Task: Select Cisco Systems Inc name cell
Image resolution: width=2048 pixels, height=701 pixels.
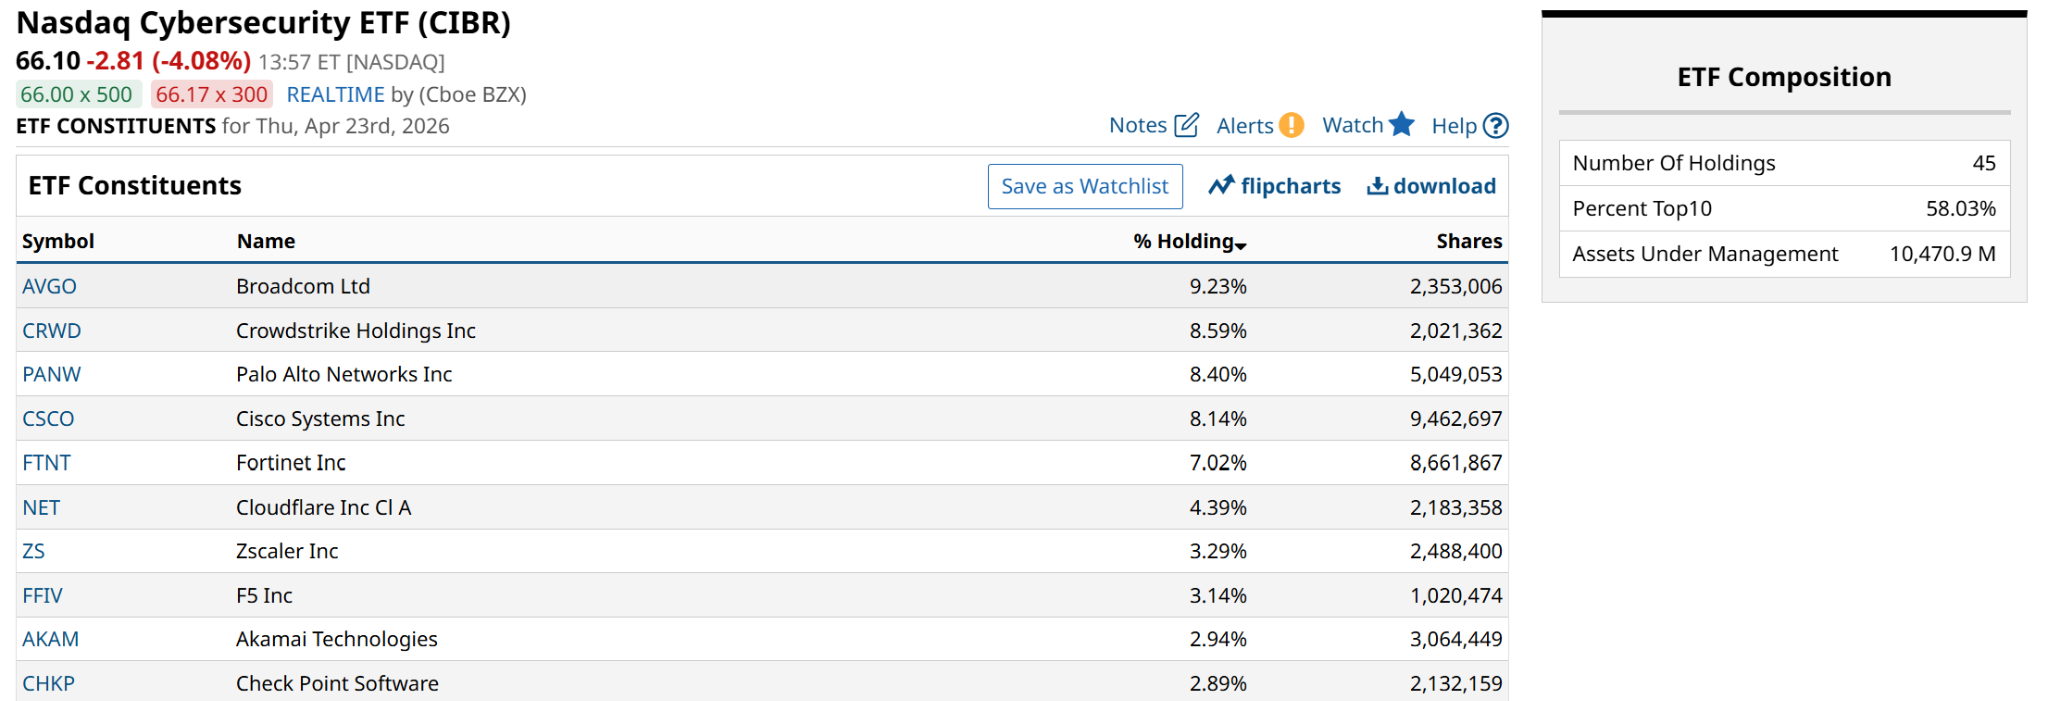Action: coord(320,418)
